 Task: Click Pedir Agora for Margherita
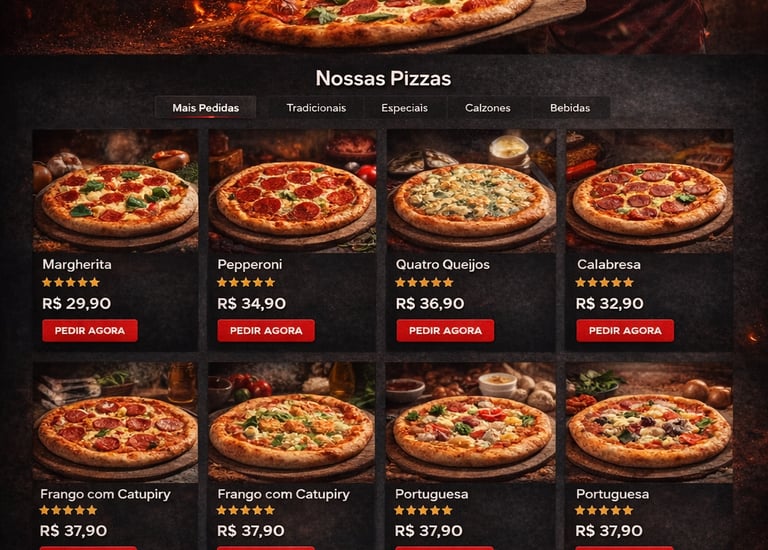pyautogui.click(x=90, y=331)
